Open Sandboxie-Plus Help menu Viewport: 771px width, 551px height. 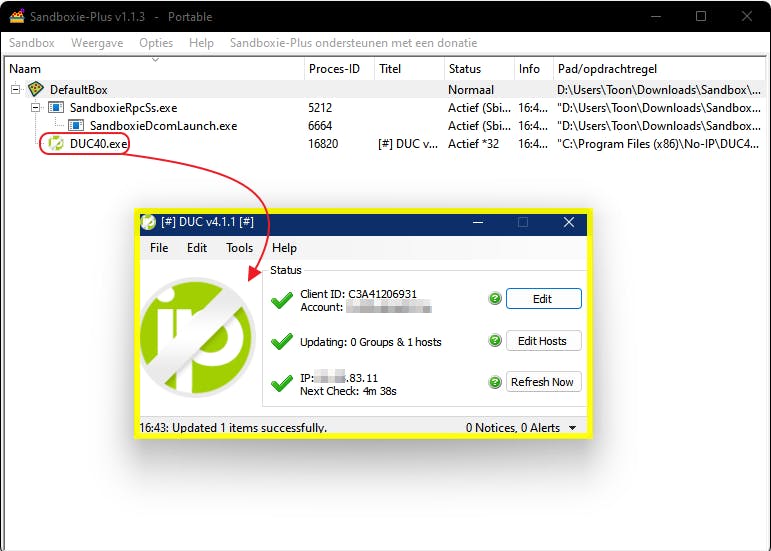(x=201, y=43)
